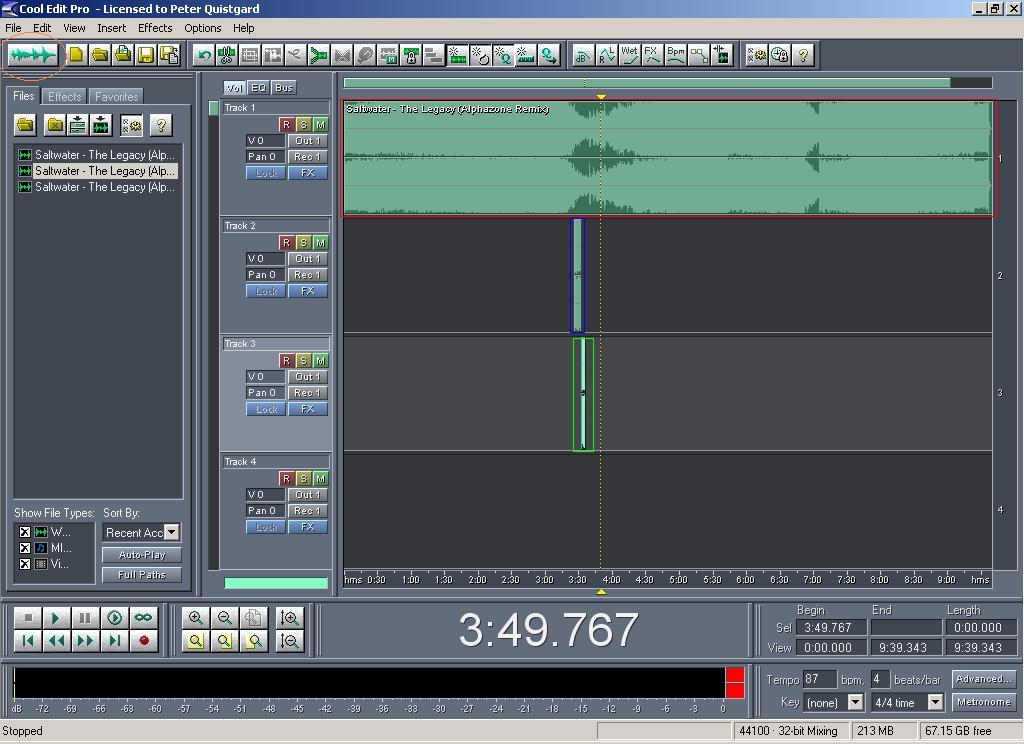
Task: Click the Zoom Out vertically icon
Action: tap(289, 641)
